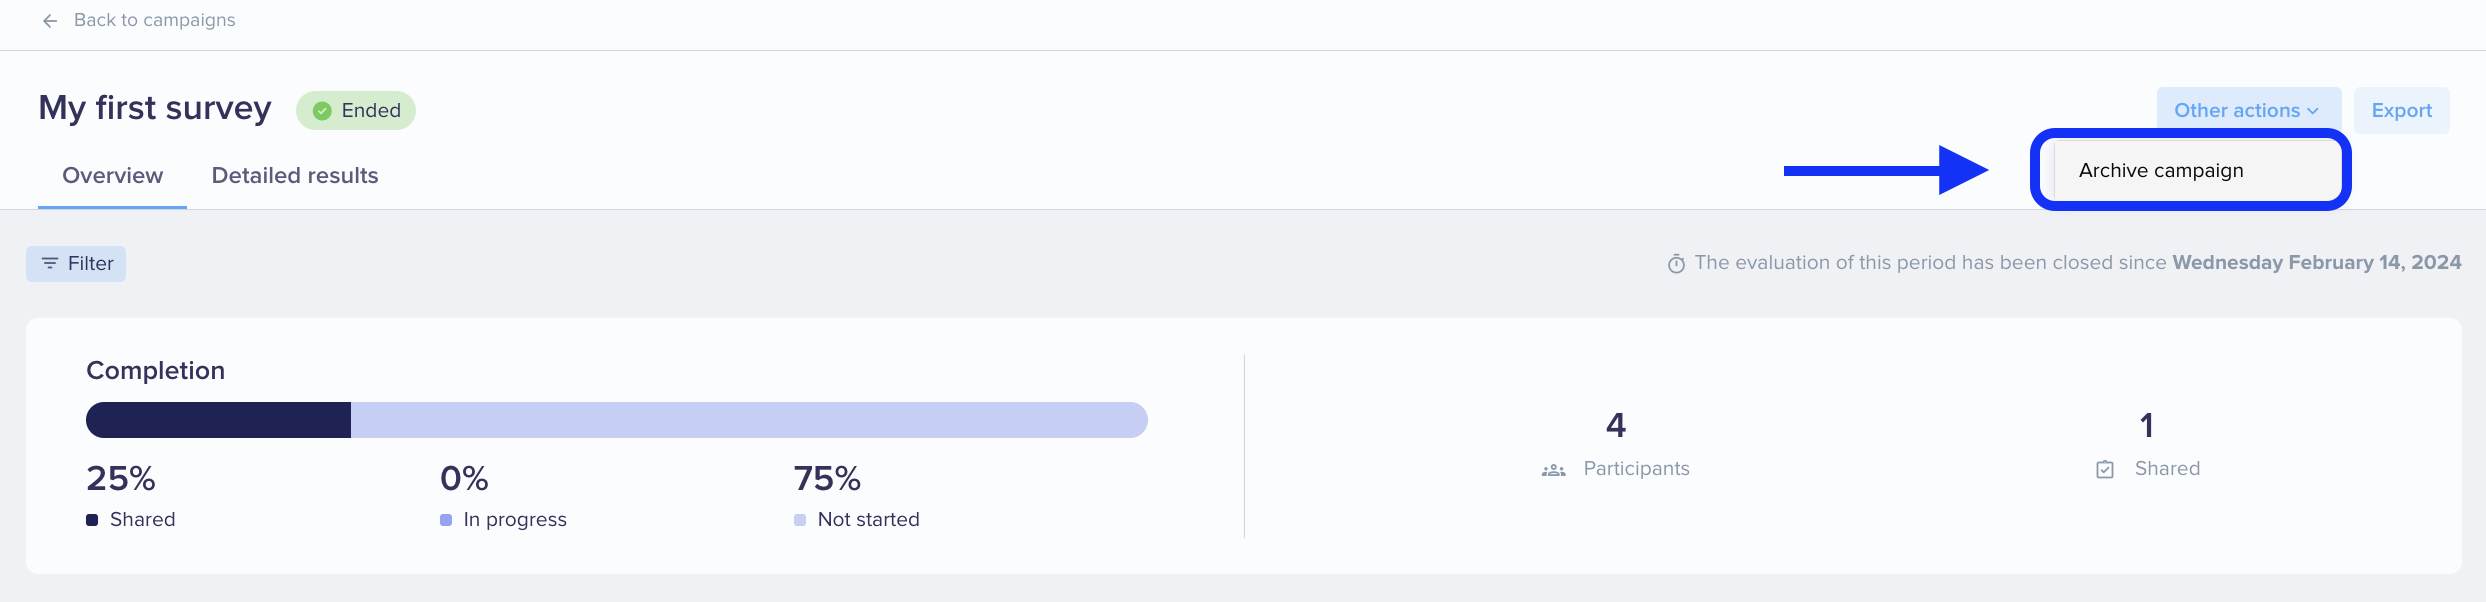Open the Filter button
The width and height of the screenshot is (2486, 602).
pyautogui.click(x=76, y=264)
